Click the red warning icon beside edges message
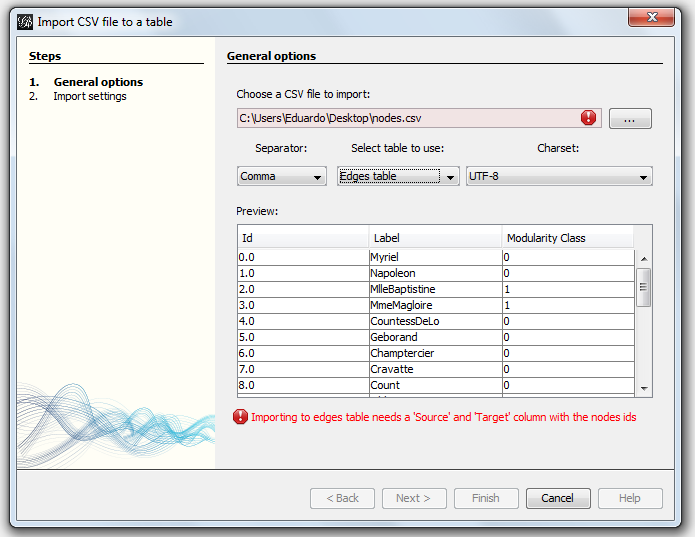The height and width of the screenshot is (537, 695). [x=240, y=417]
